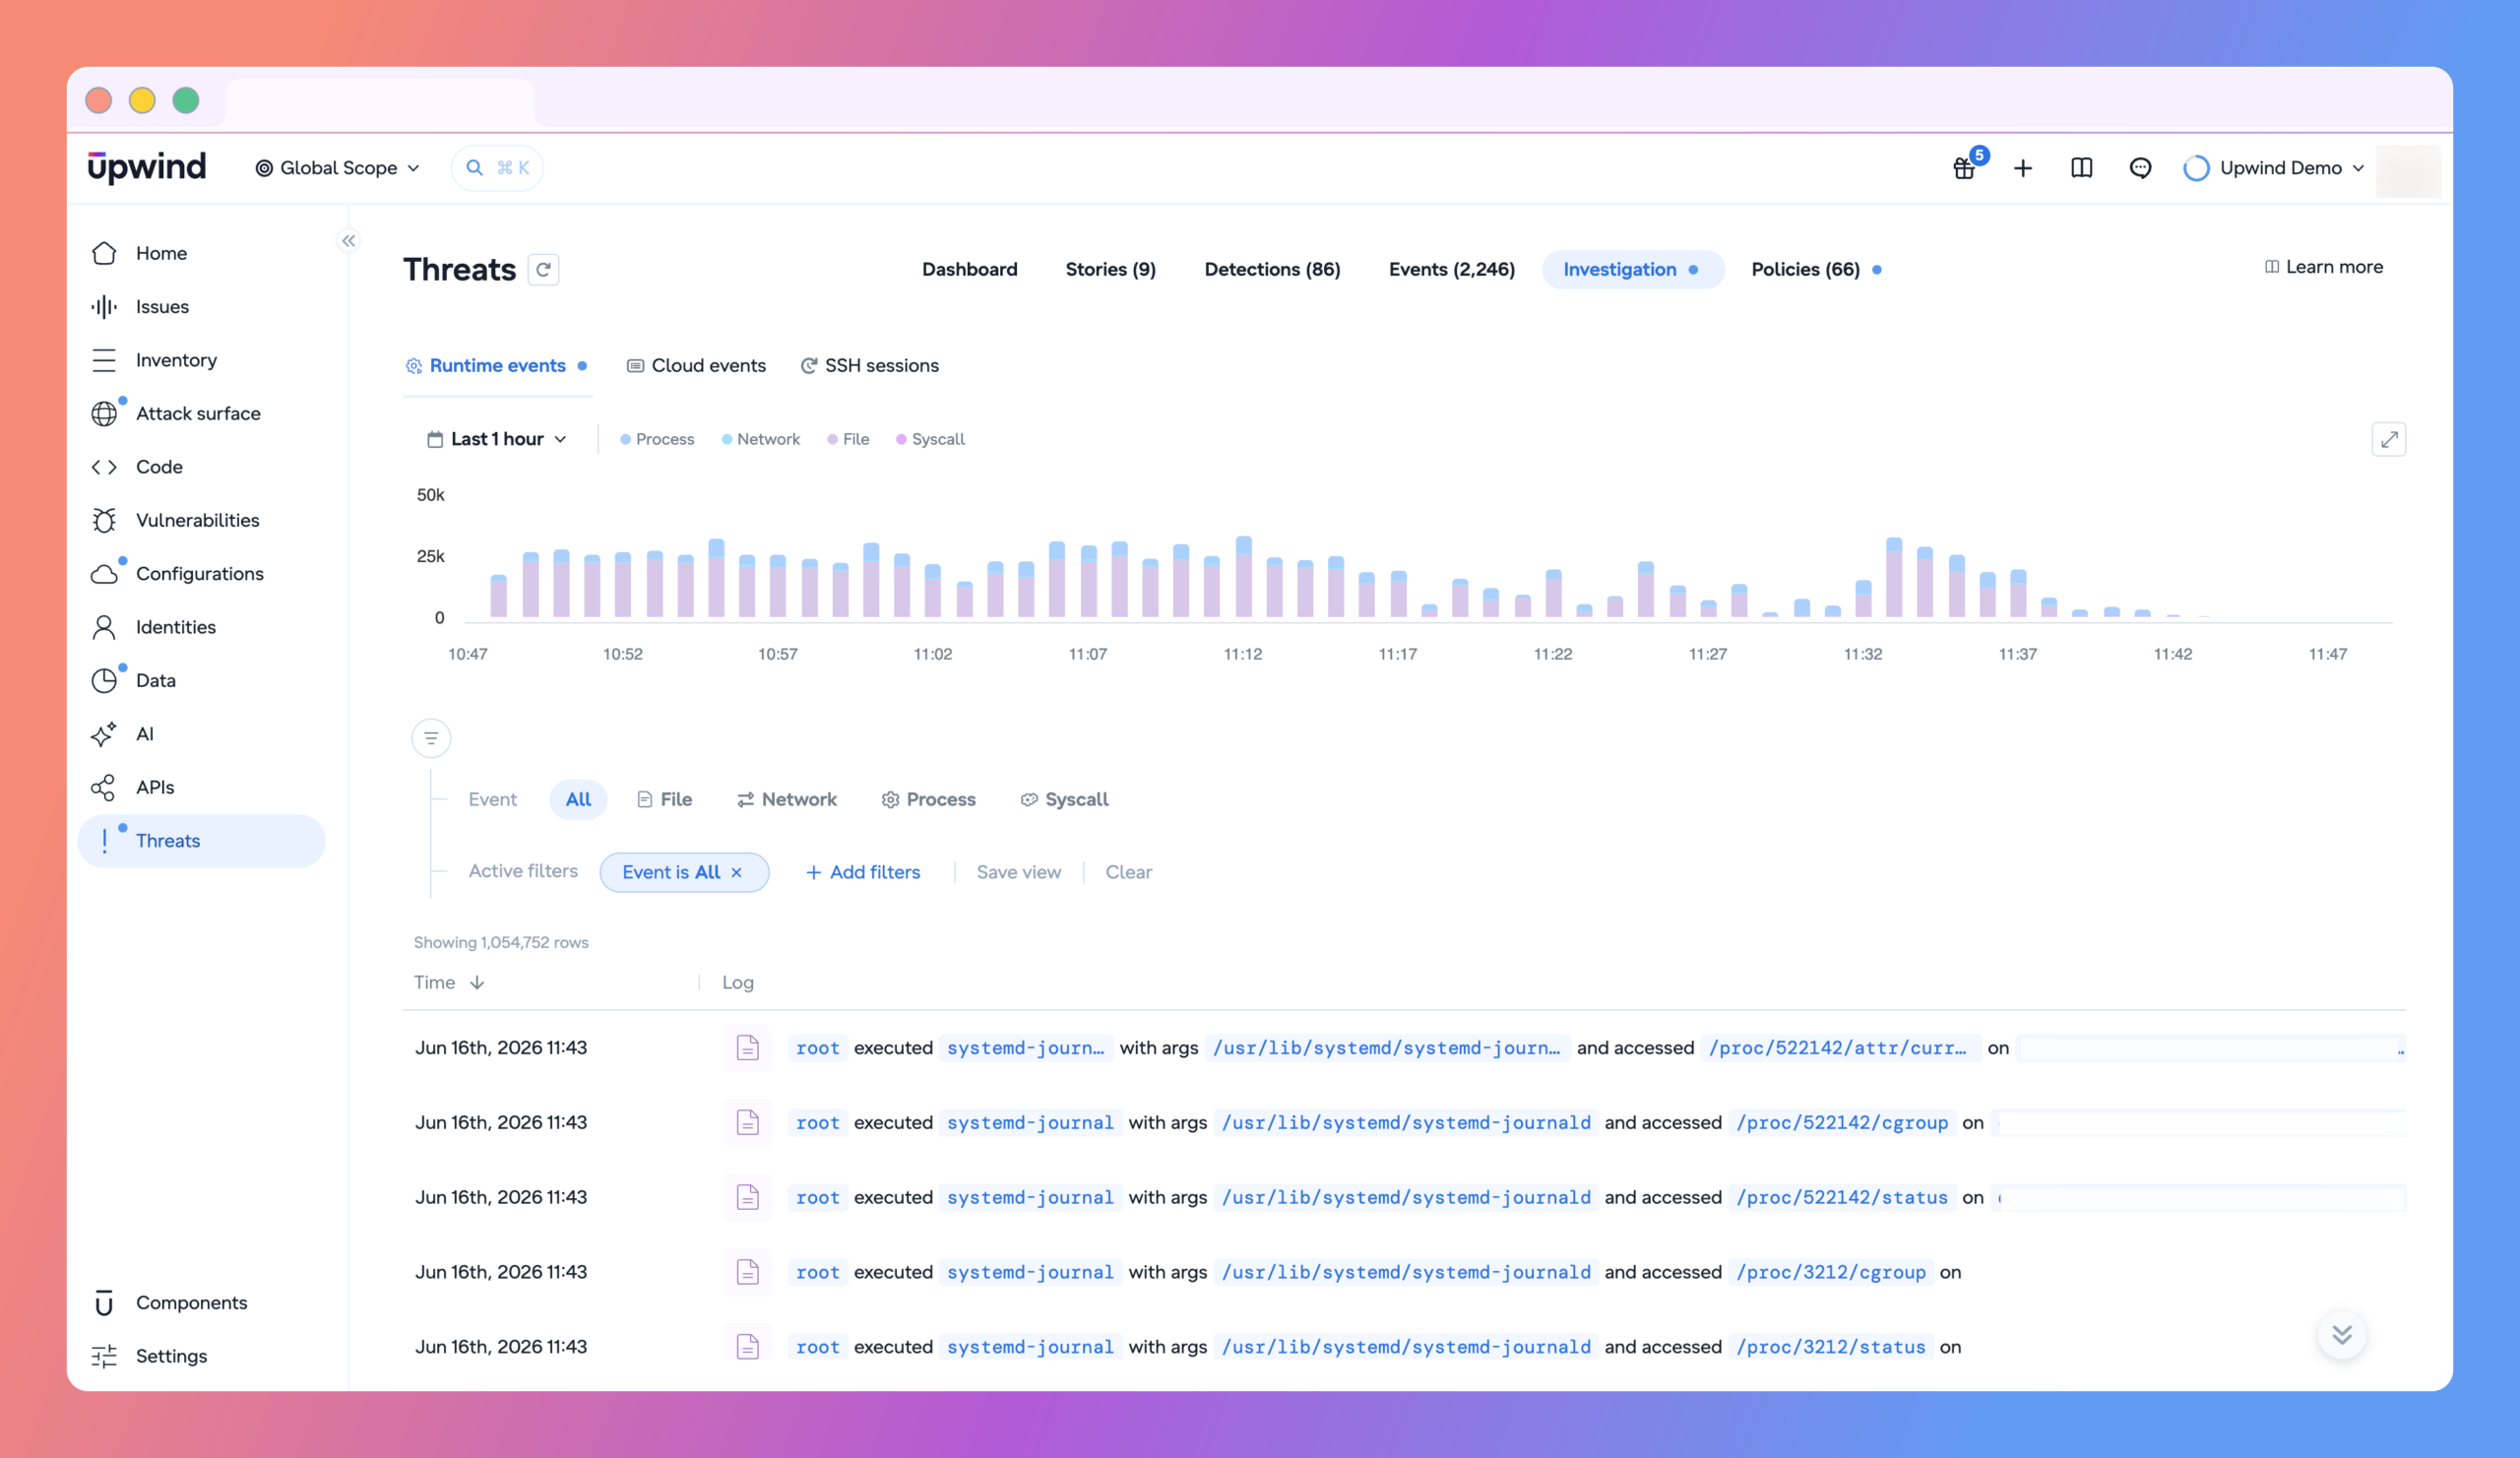Open the Global Scope dropdown
Image resolution: width=2520 pixels, height=1458 pixels.
tap(338, 168)
